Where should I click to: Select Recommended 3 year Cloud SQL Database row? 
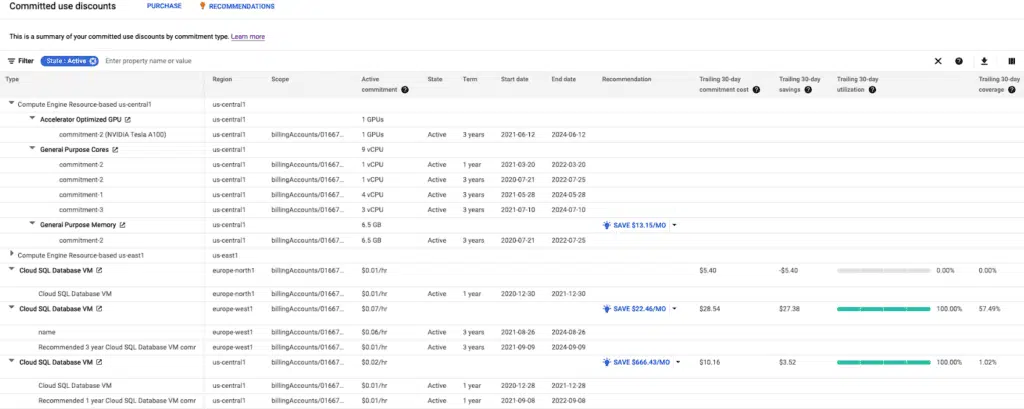512,347
